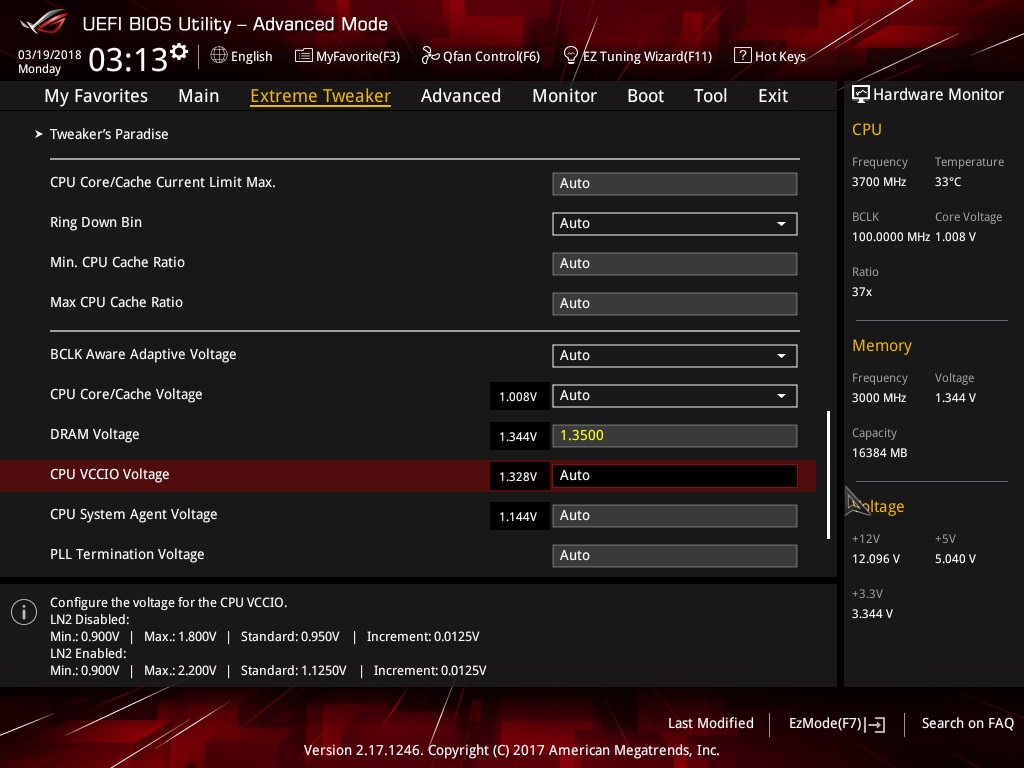Open the clock settings gear icon
The width and height of the screenshot is (1024, 768).
click(x=179, y=52)
